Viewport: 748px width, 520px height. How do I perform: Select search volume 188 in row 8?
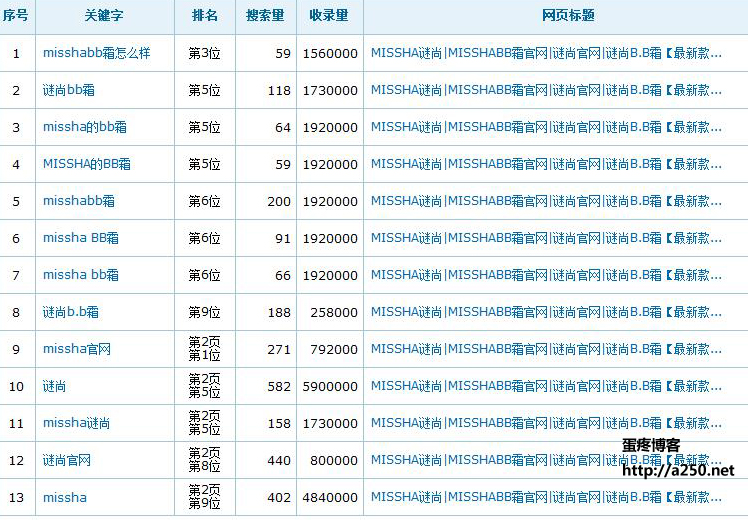click(x=279, y=312)
